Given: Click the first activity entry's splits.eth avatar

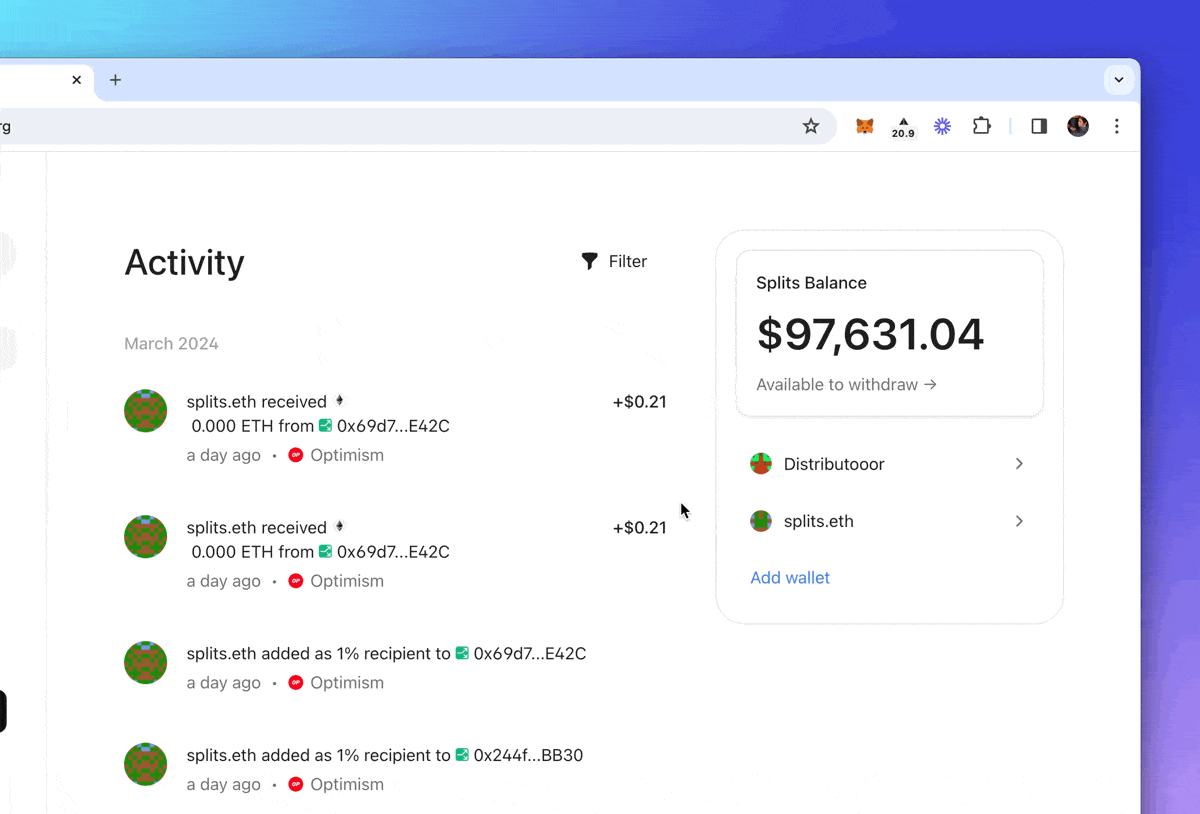Looking at the screenshot, I should tap(145, 411).
